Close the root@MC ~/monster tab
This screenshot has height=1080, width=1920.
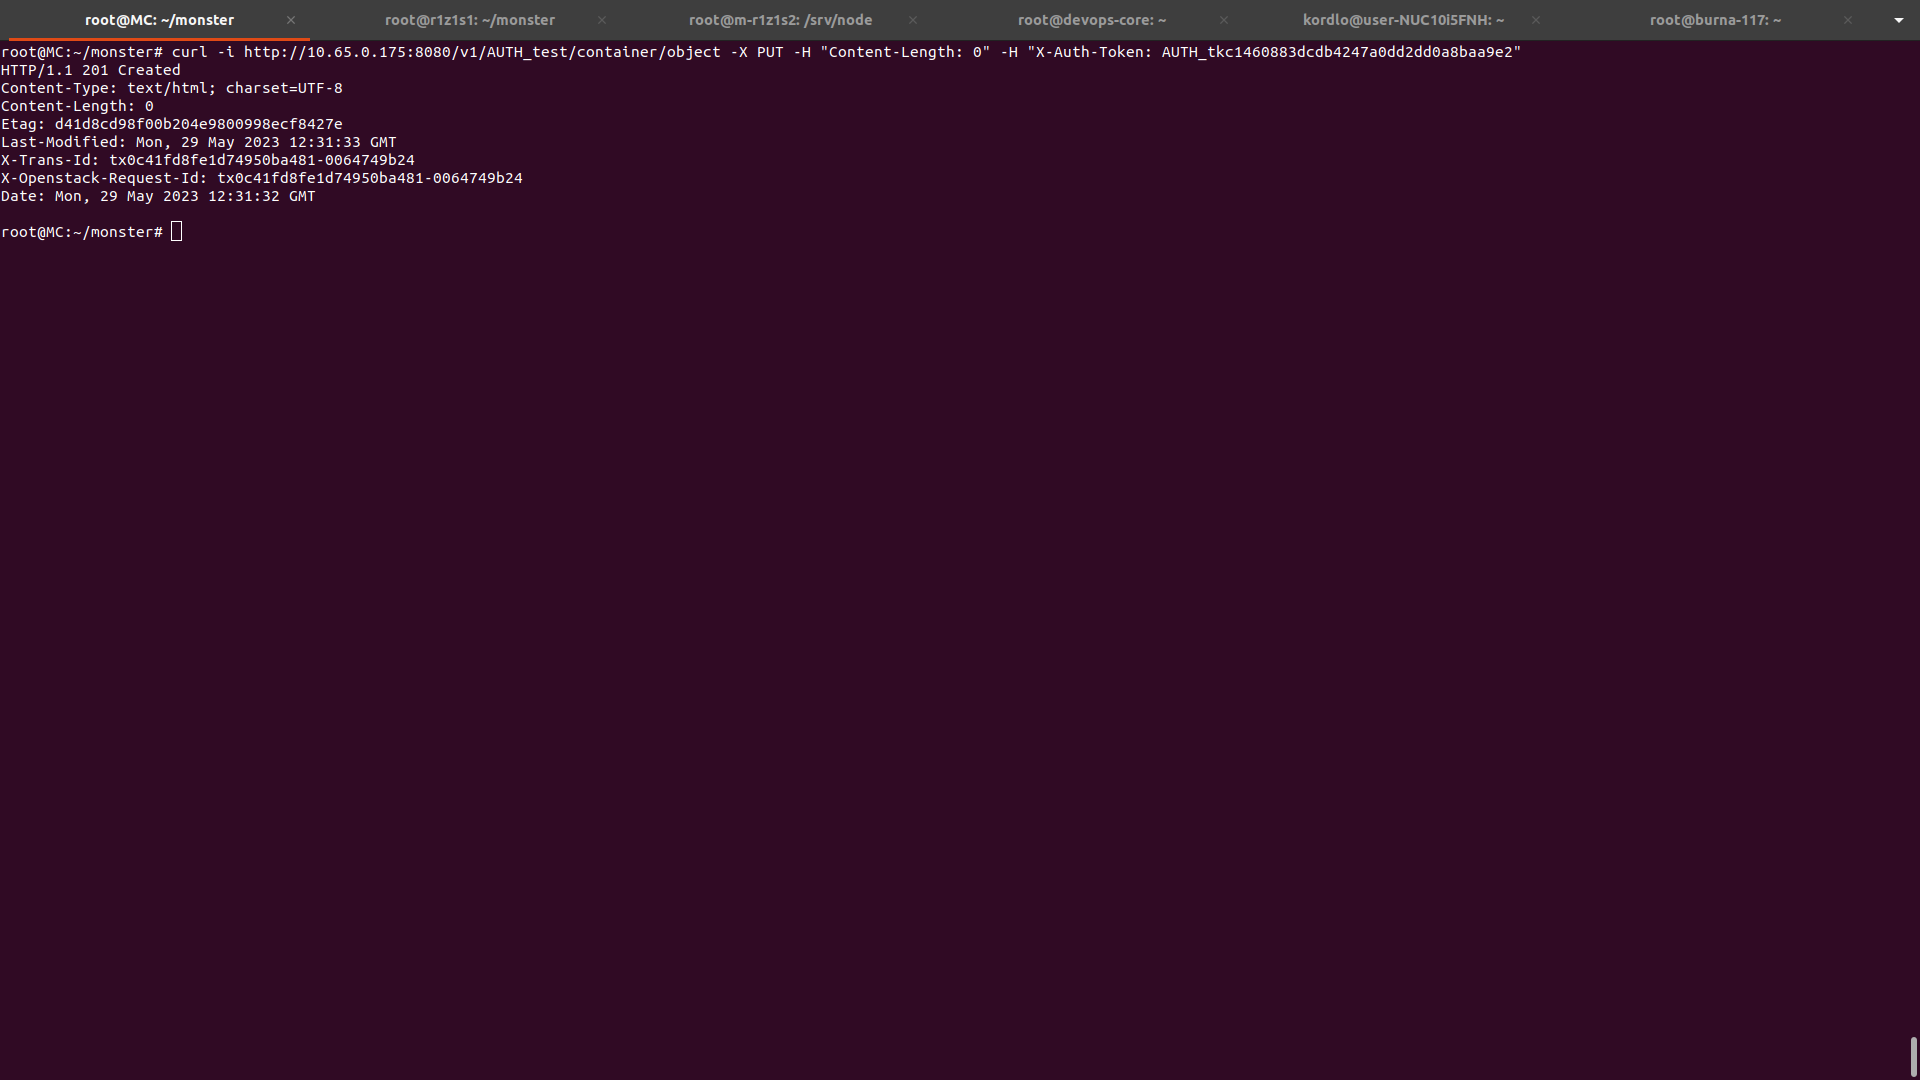pyautogui.click(x=291, y=20)
